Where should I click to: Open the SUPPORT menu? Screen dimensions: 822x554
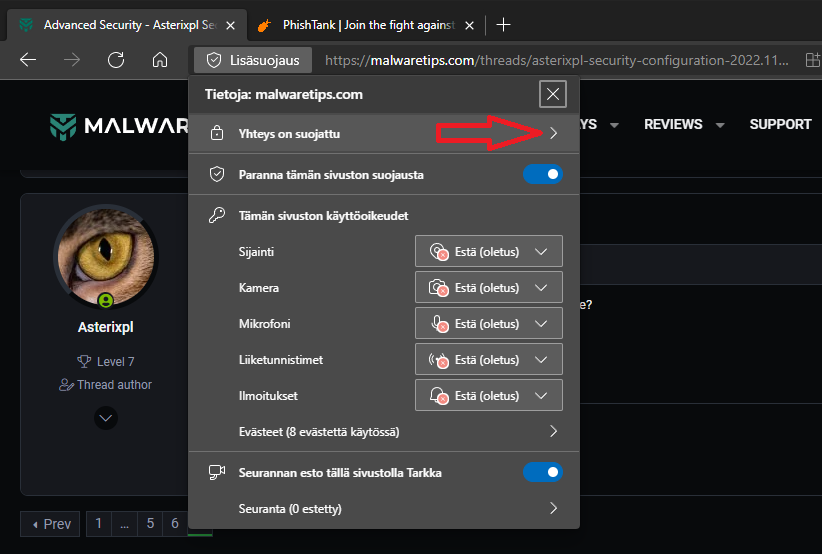(780, 125)
